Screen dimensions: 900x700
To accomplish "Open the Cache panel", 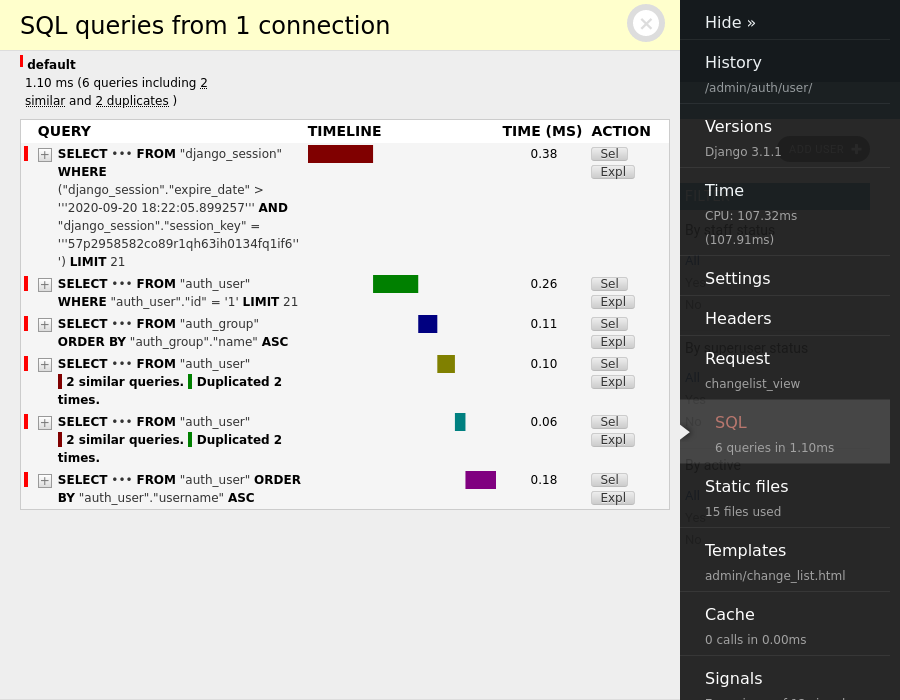I will point(729,615).
